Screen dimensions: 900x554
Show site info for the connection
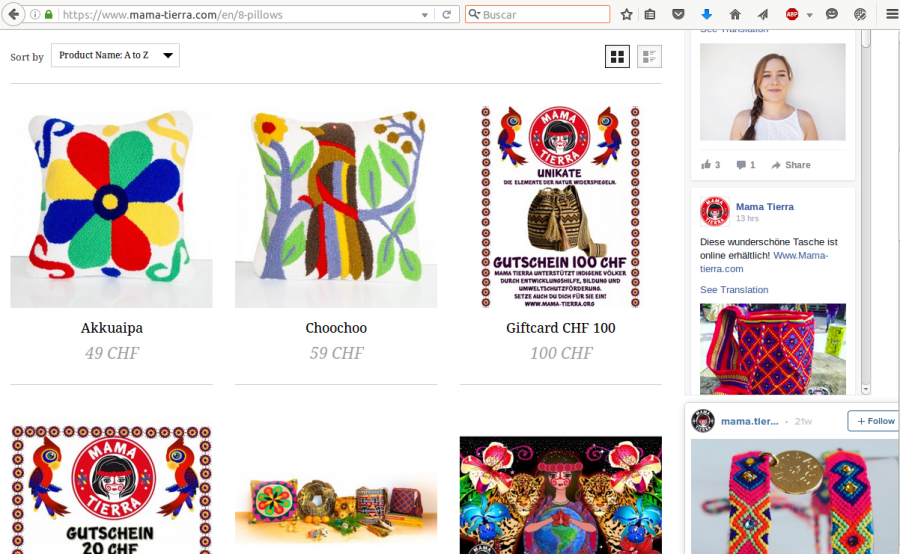[35, 14]
